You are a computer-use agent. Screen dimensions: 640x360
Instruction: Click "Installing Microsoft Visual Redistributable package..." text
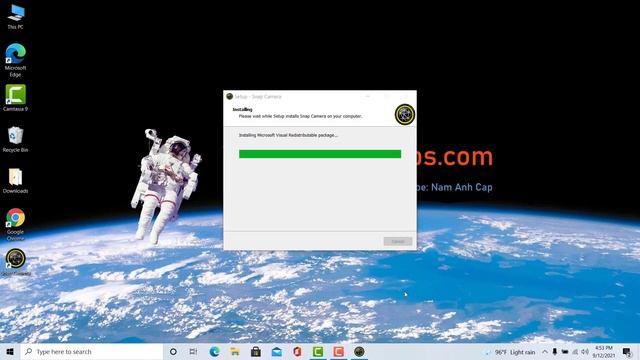(288, 135)
